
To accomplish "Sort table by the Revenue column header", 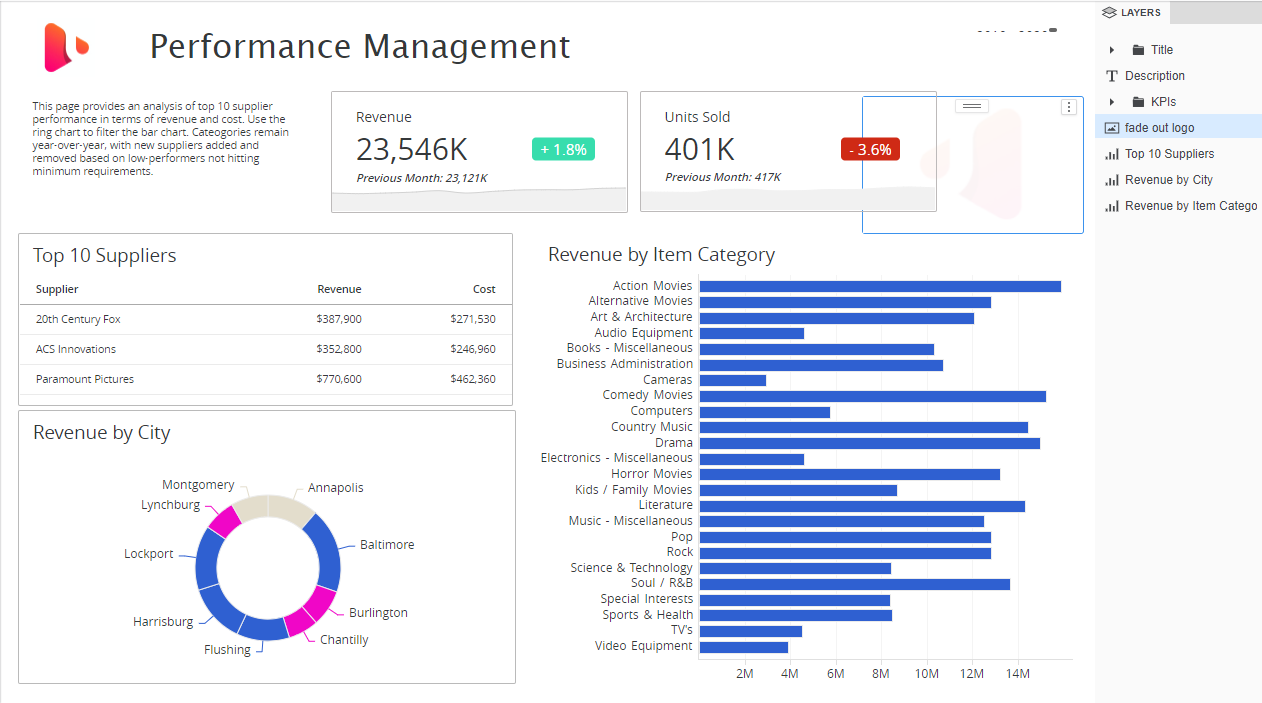I will point(339,289).
